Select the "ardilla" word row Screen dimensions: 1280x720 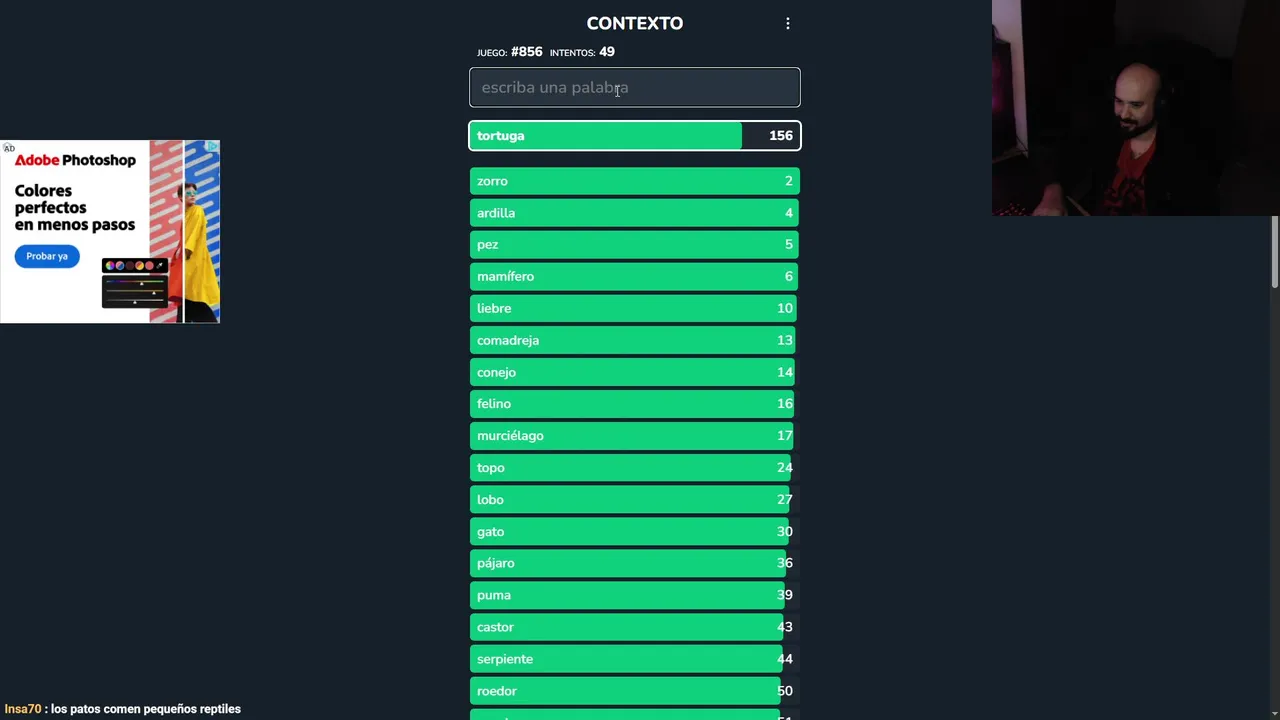634,213
